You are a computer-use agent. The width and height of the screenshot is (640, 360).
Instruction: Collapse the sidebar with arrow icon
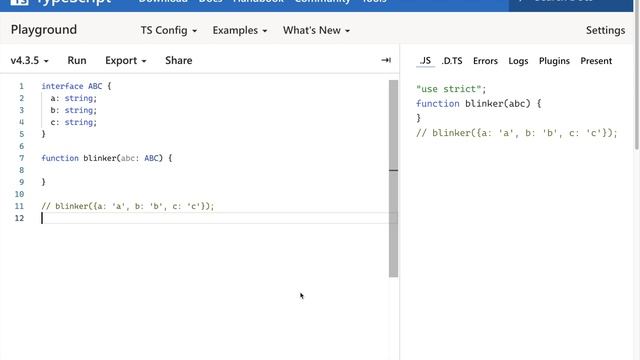point(386,60)
